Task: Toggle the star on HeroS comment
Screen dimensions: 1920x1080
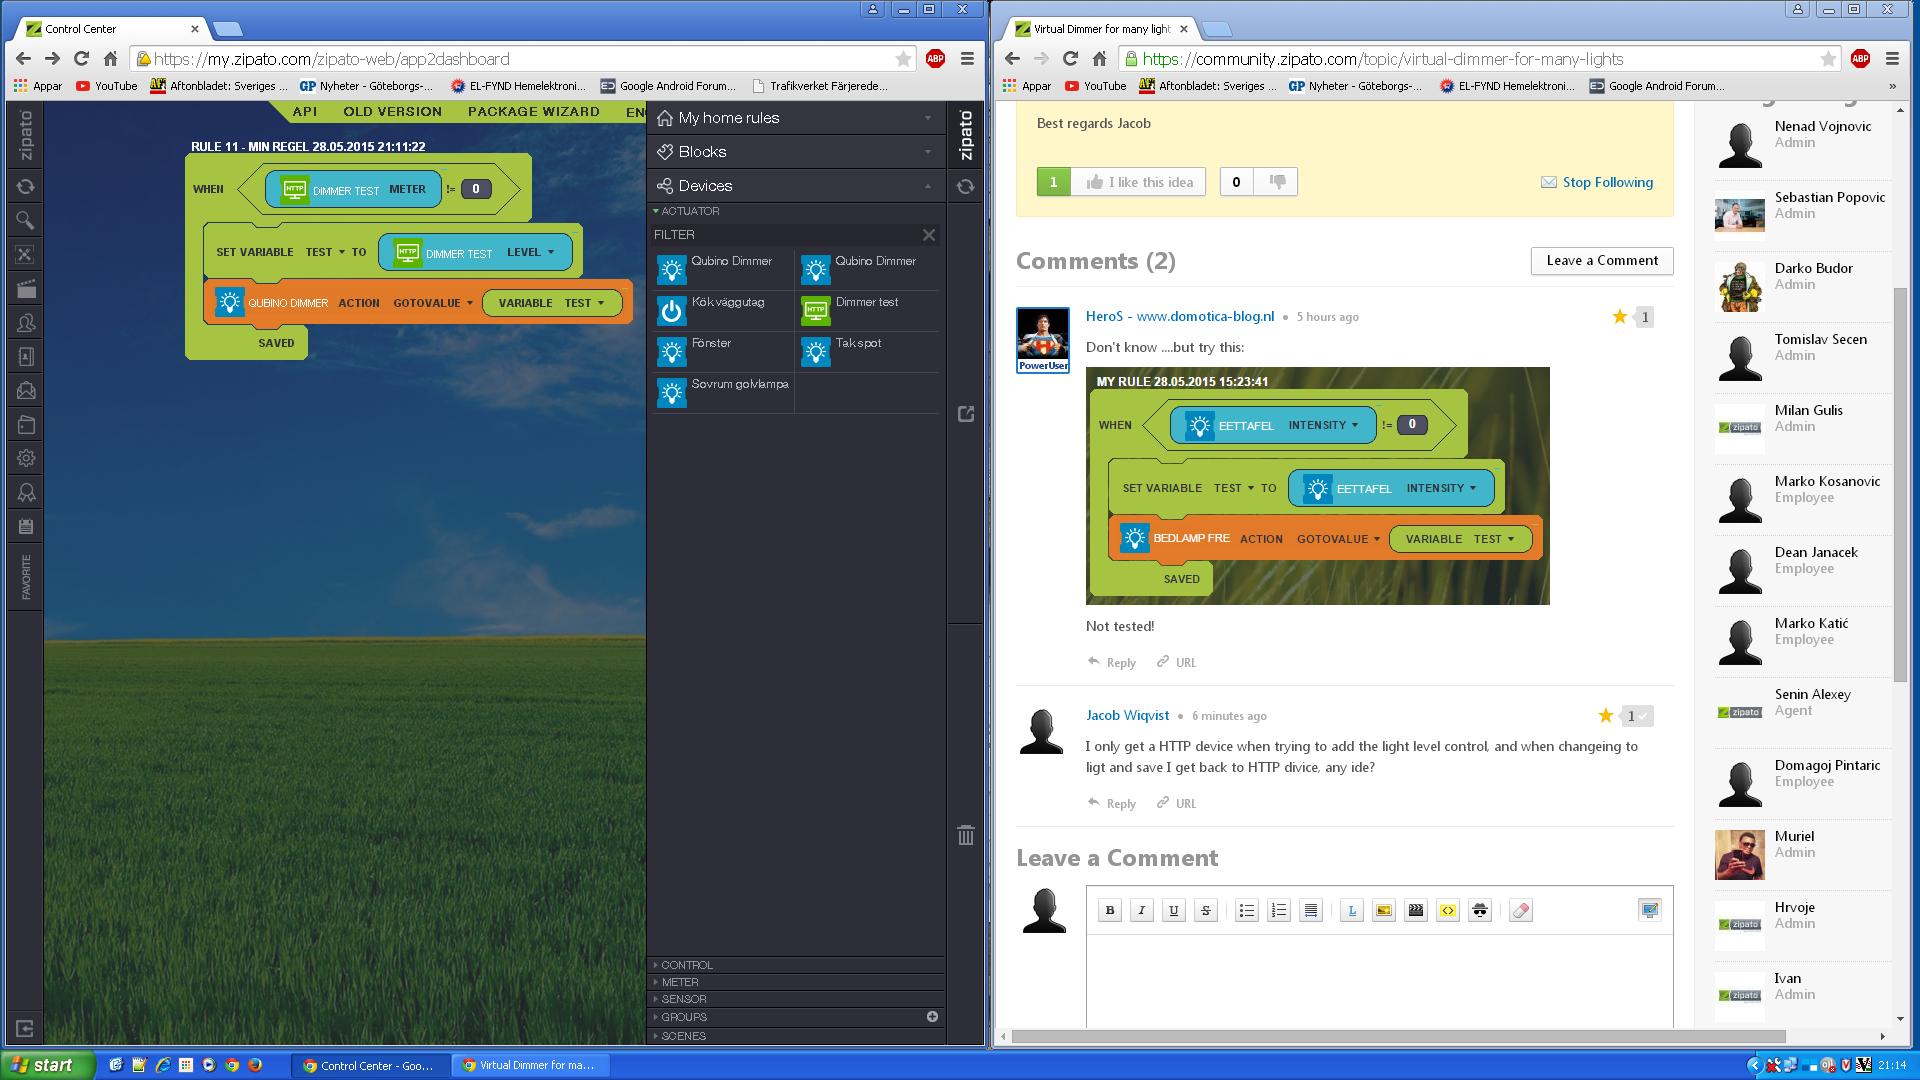Action: pyautogui.click(x=1619, y=317)
